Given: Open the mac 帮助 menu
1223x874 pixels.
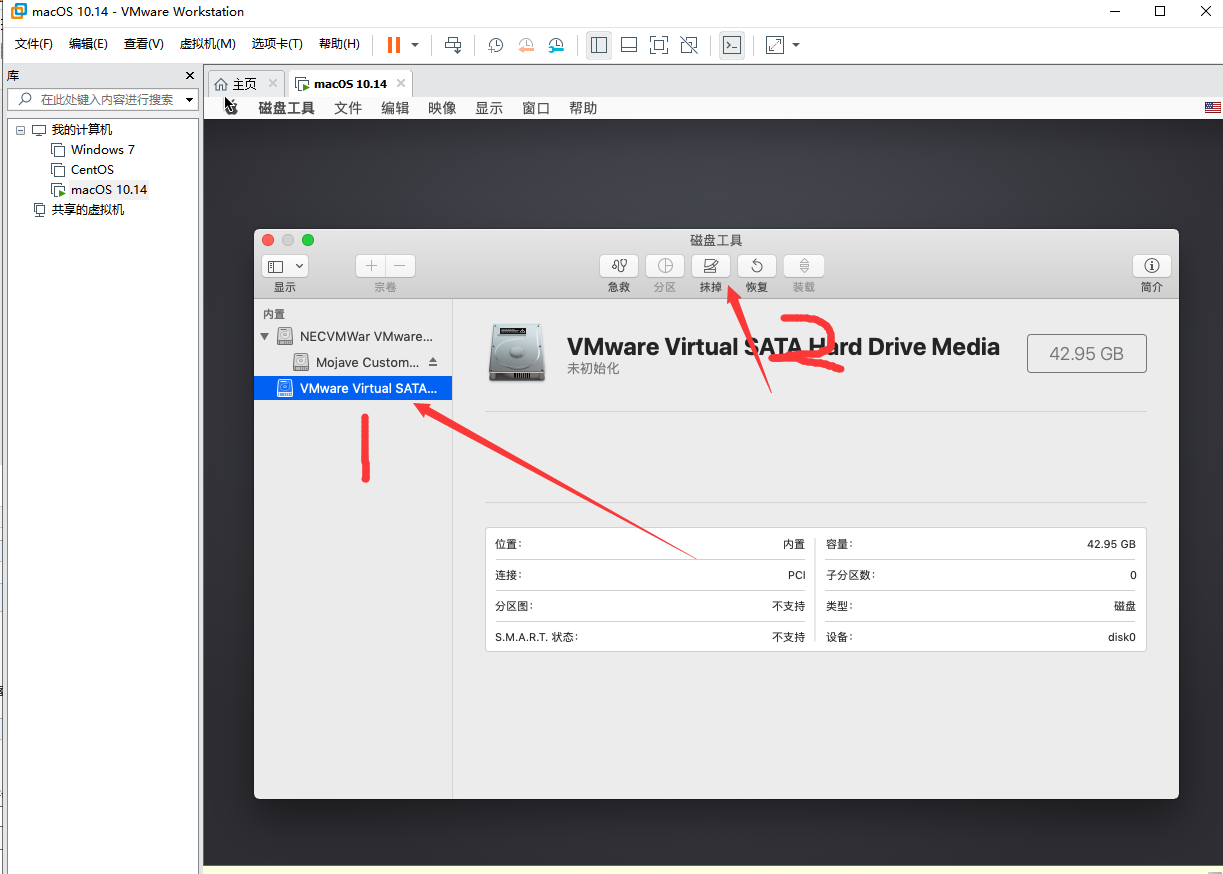Looking at the screenshot, I should 583,108.
